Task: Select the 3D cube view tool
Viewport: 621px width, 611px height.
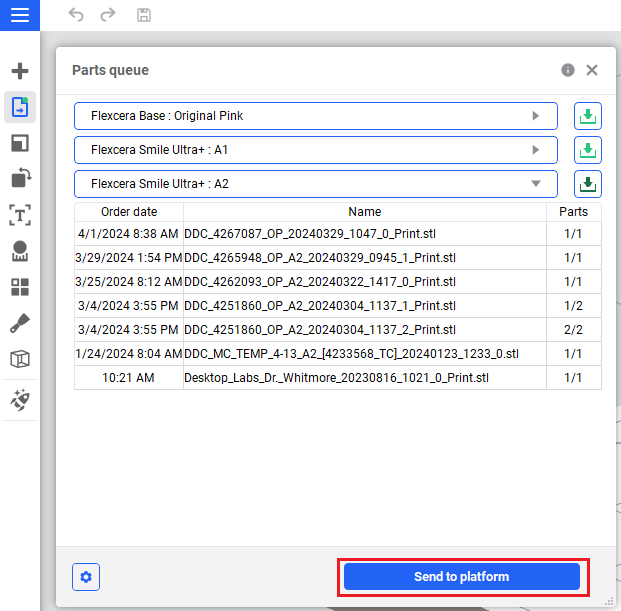Action: pos(20,359)
